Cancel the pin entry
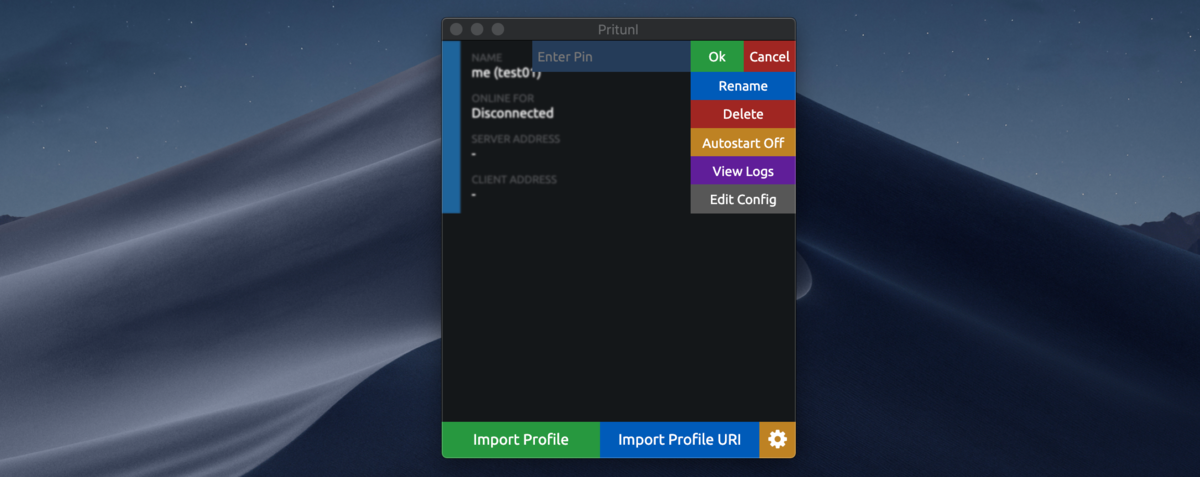This screenshot has width=1200, height=477. pyautogui.click(x=770, y=57)
